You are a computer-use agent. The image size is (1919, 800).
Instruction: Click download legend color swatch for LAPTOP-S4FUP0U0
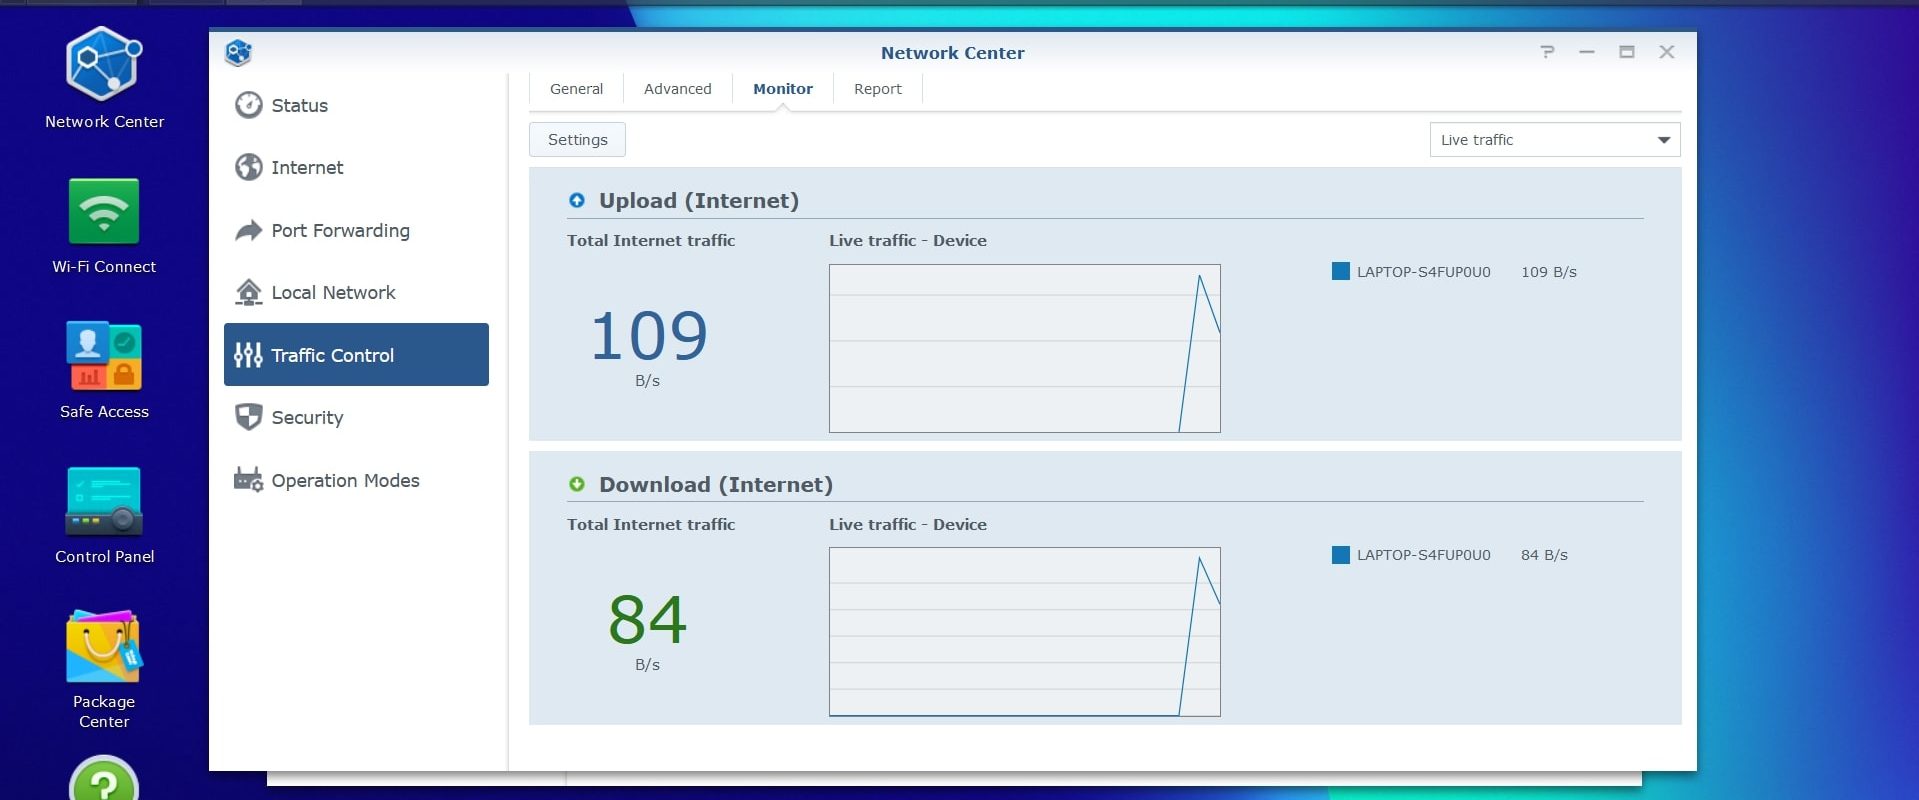[1341, 555]
